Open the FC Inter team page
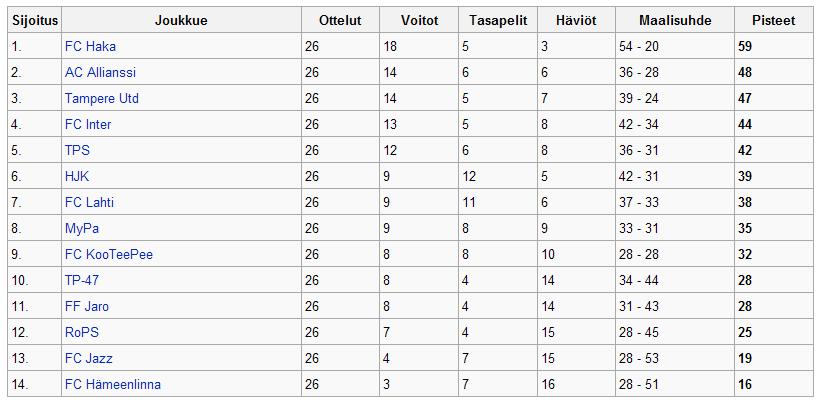The width and height of the screenshot is (823, 405). tap(88, 124)
